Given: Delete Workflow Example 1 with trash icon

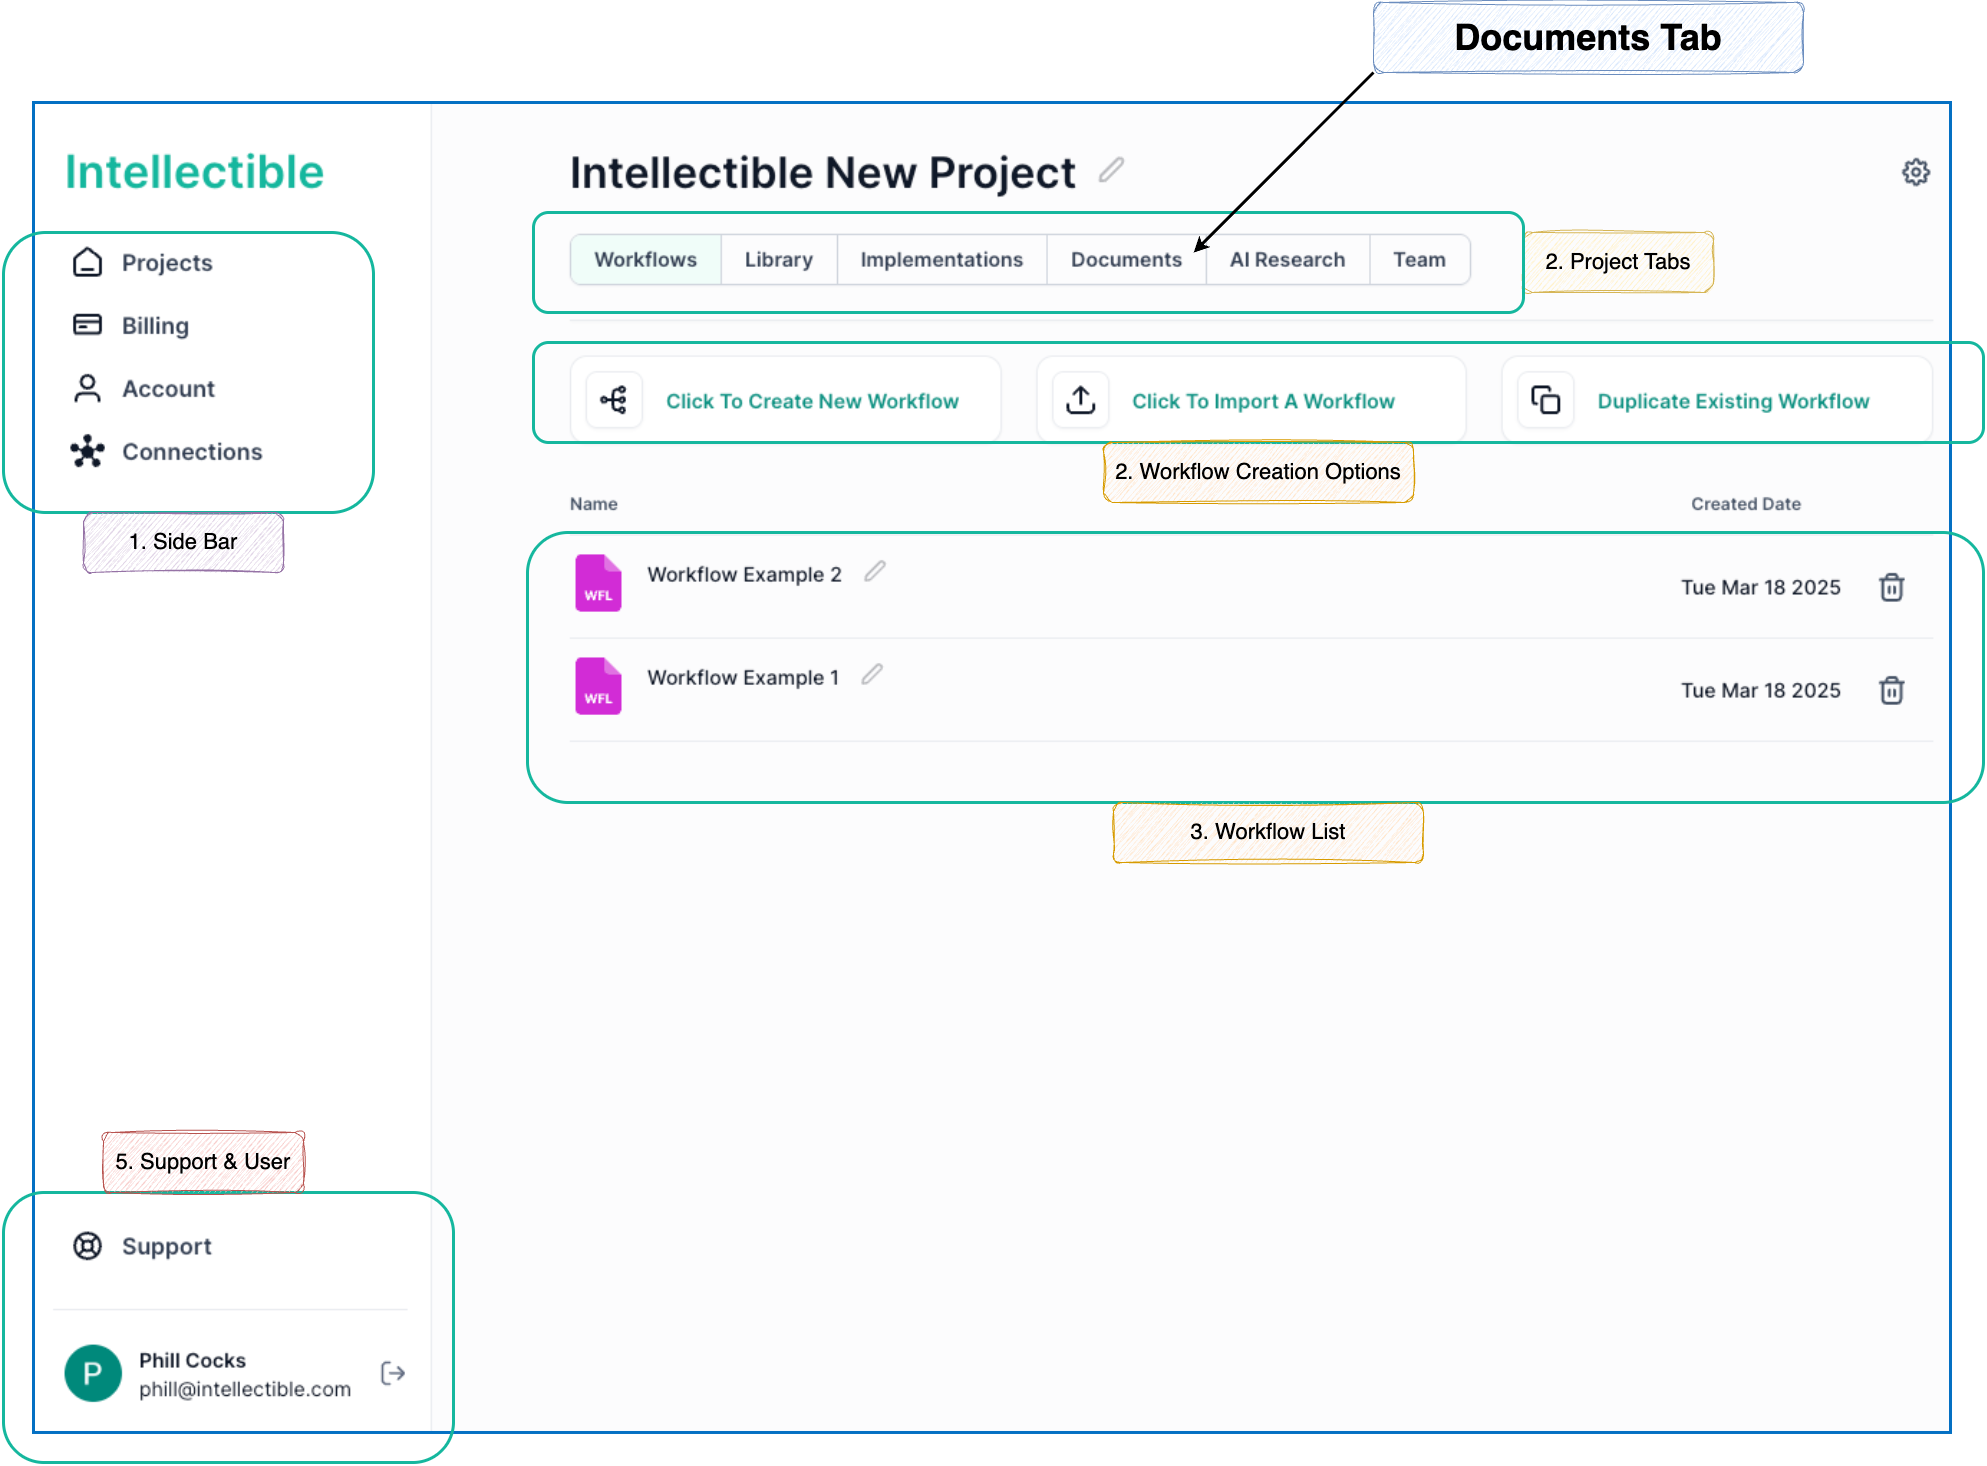Looking at the screenshot, I should point(1891,690).
